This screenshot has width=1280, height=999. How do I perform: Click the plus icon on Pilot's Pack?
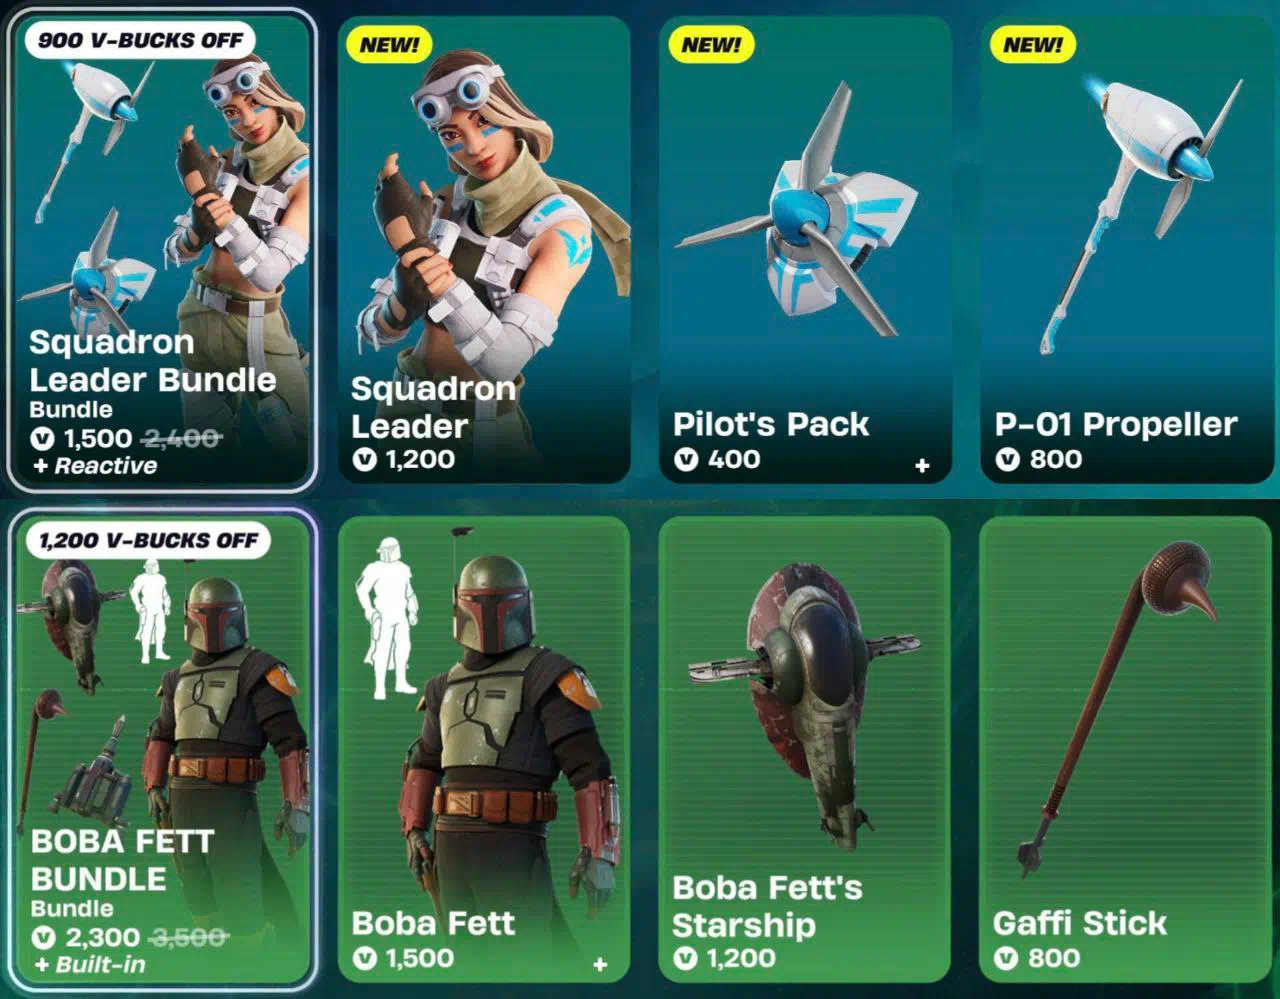[922, 465]
